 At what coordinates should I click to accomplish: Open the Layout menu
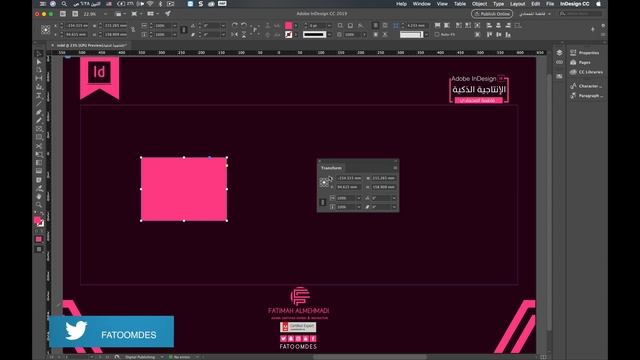[x=518, y=4]
